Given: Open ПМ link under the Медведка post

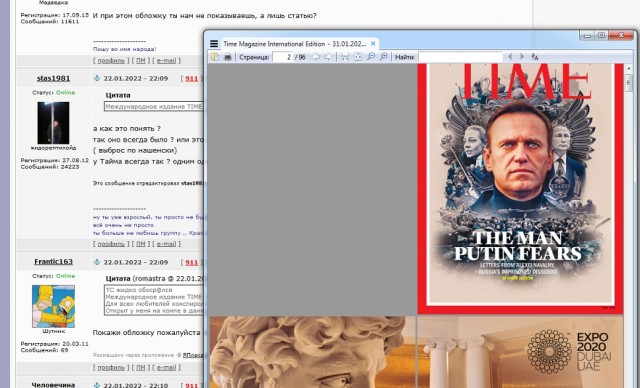Looking at the screenshot, I should pos(140,60).
